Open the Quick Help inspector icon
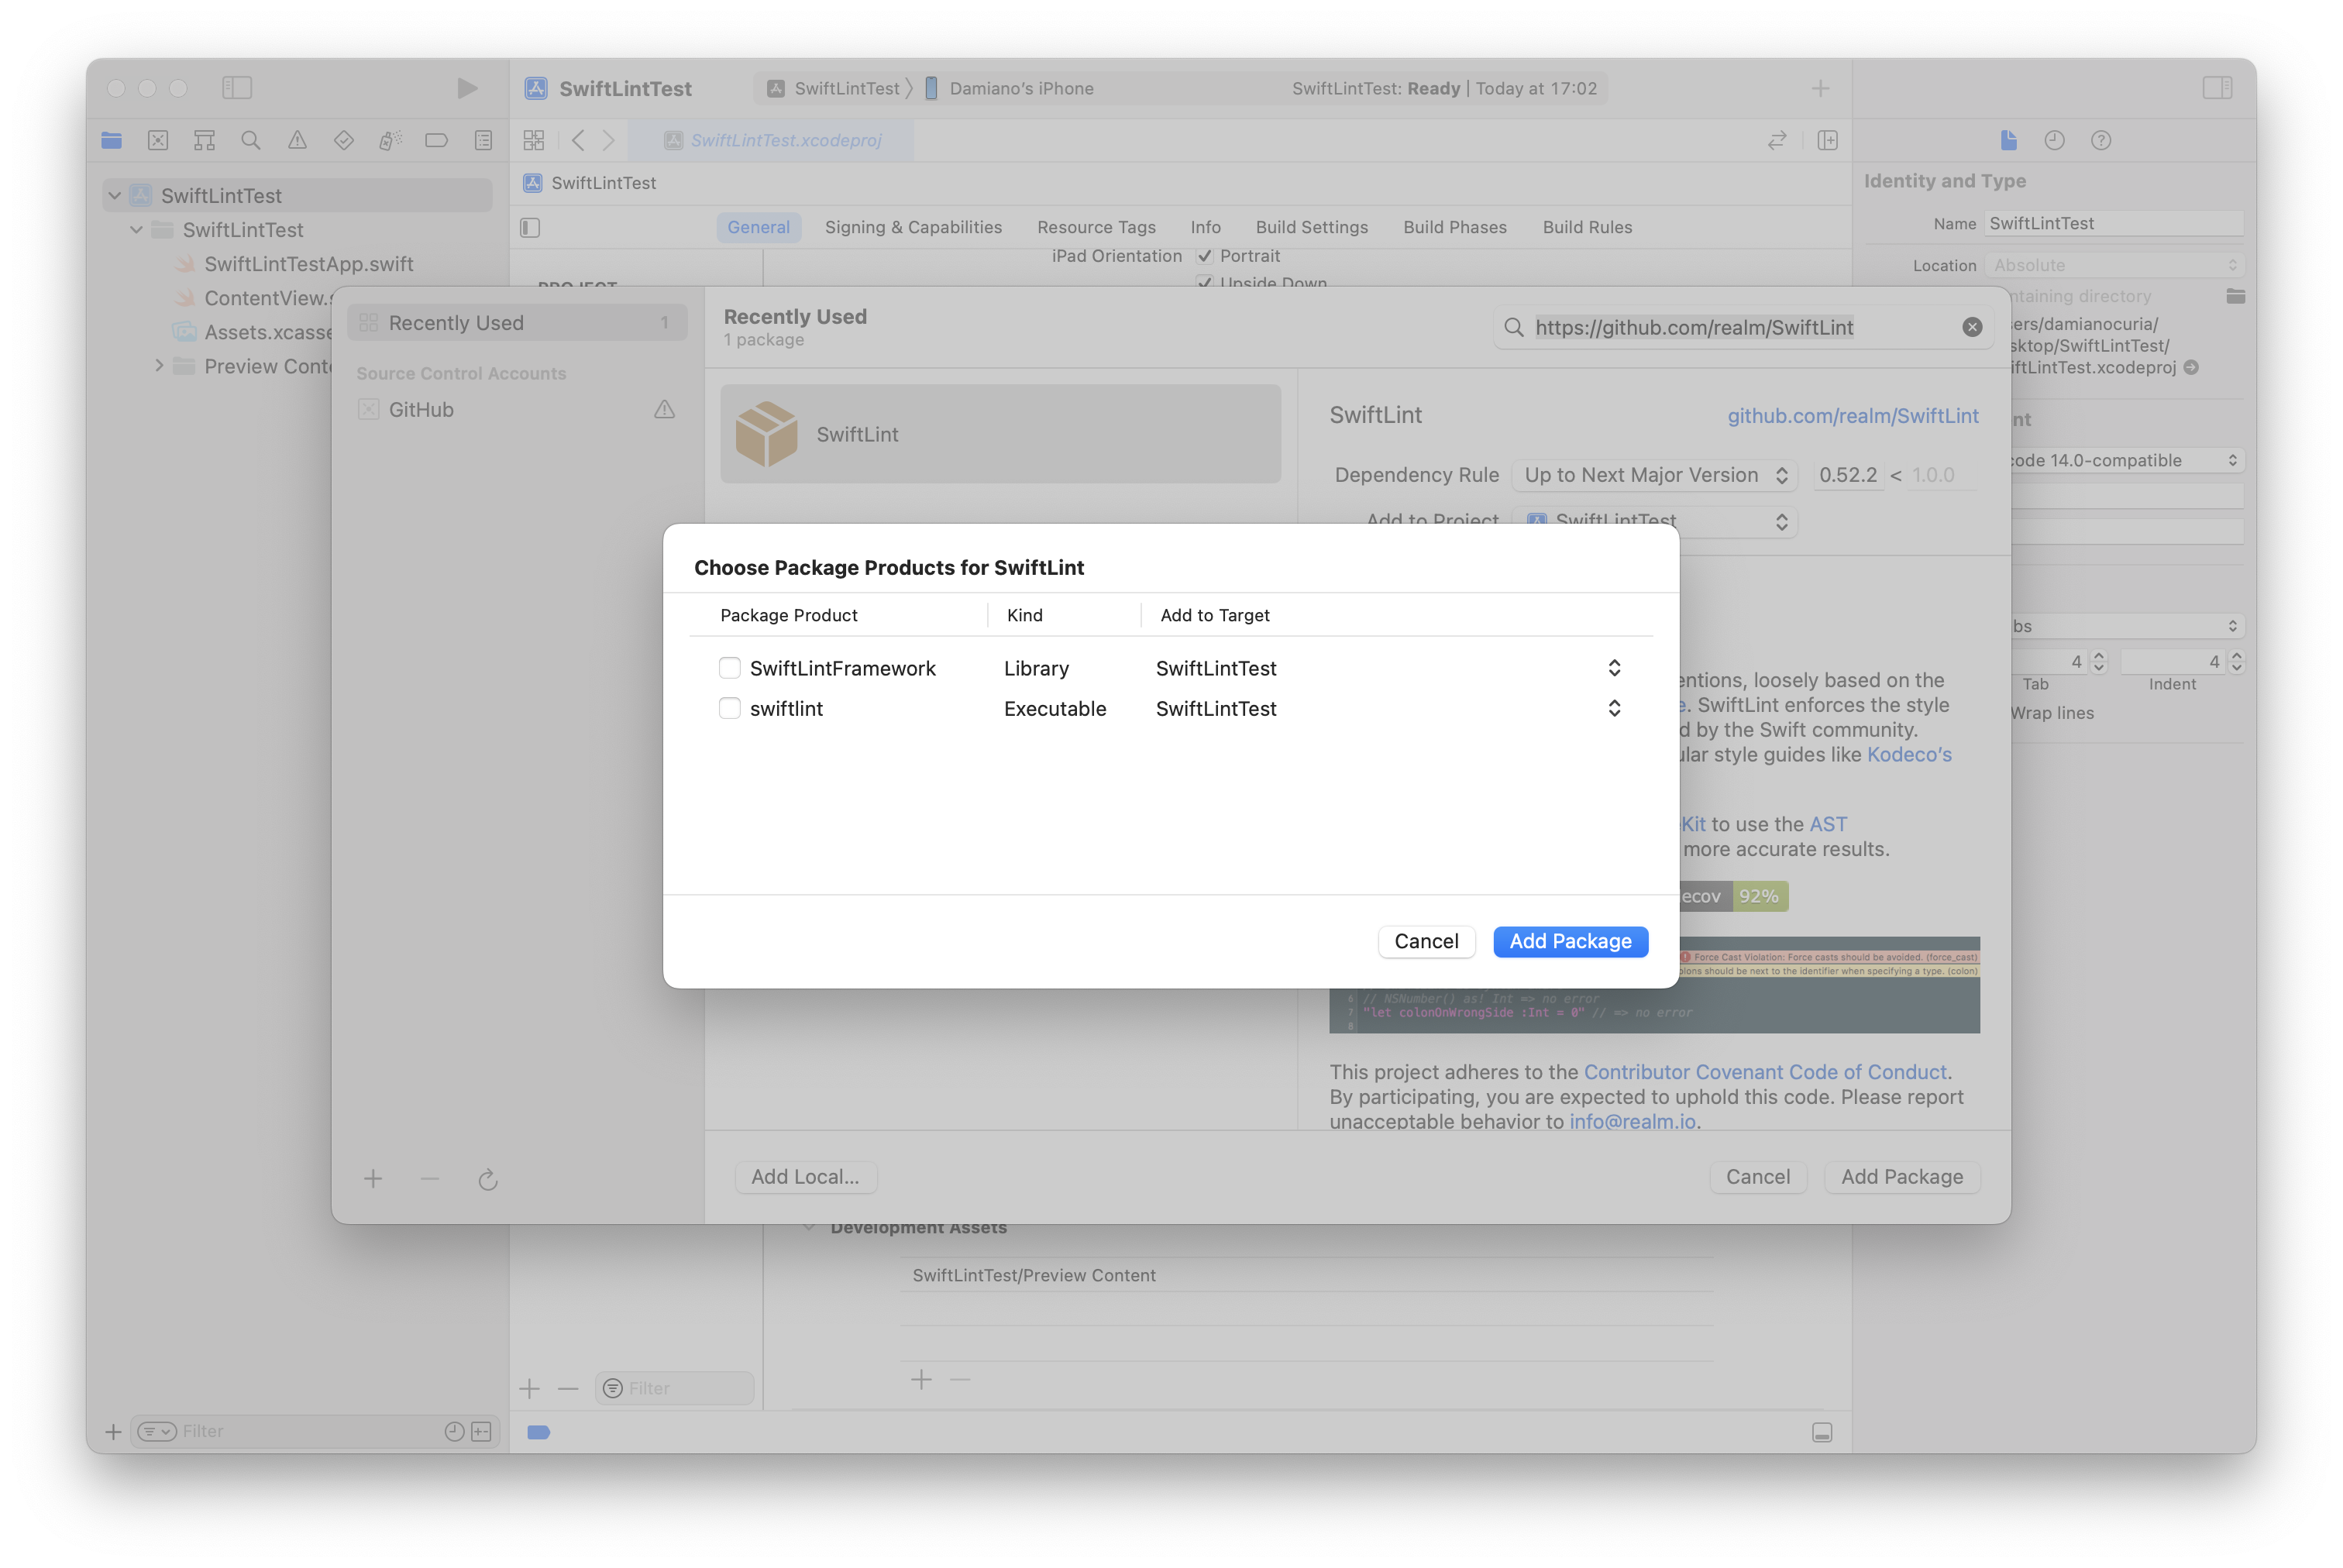 (2100, 140)
